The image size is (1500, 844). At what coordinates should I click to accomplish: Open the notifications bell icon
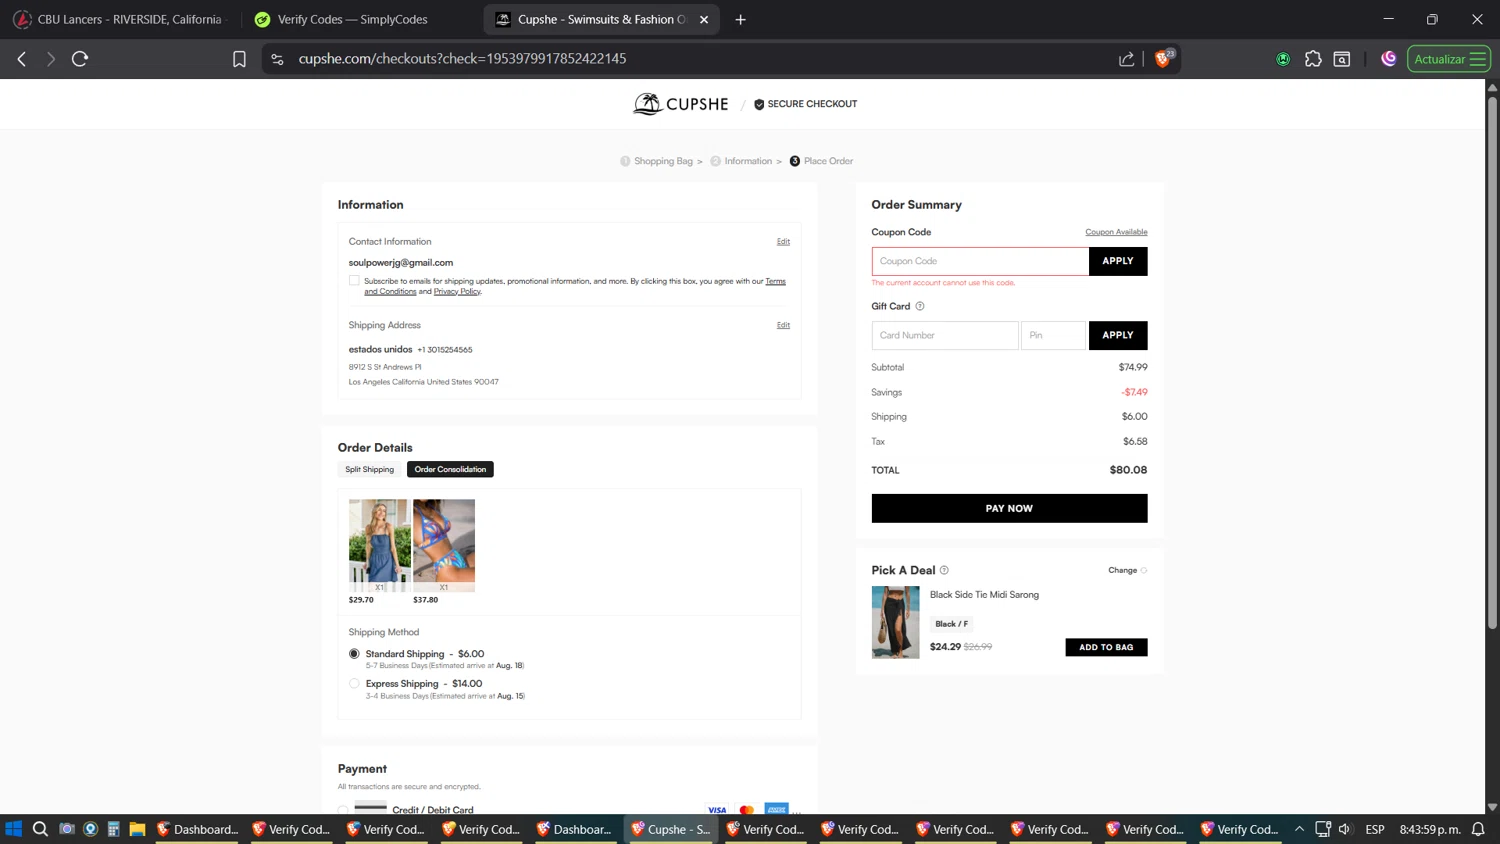click(1478, 829)
